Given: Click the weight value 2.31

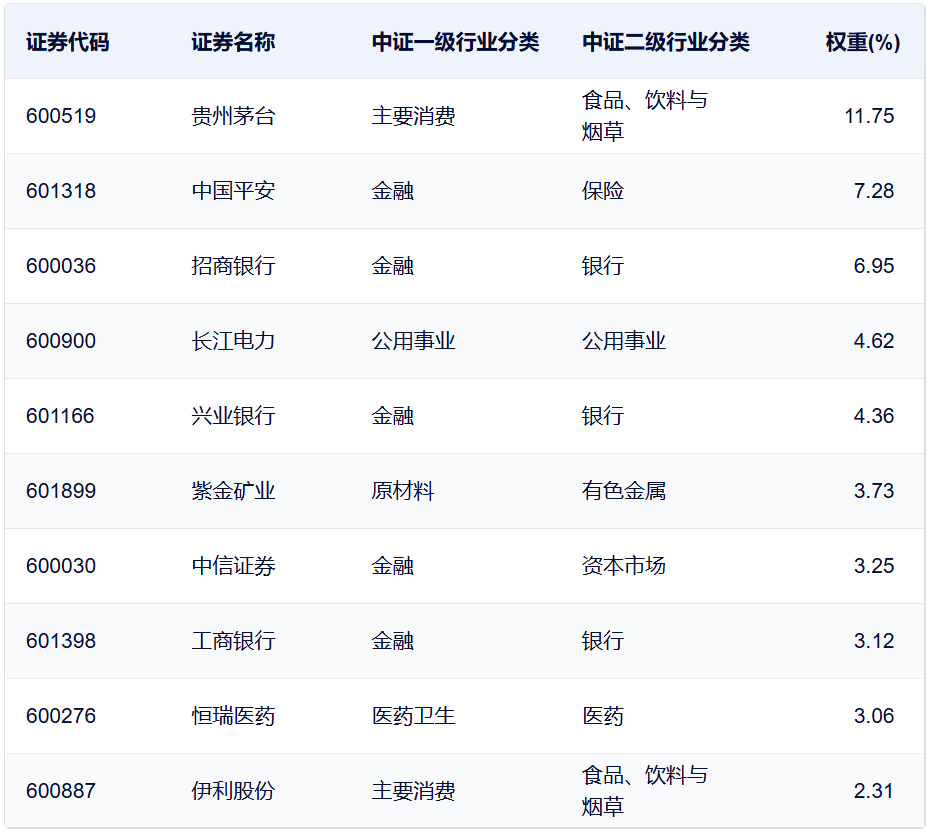Looking at the screenshot, I should (x=873, y=791).
